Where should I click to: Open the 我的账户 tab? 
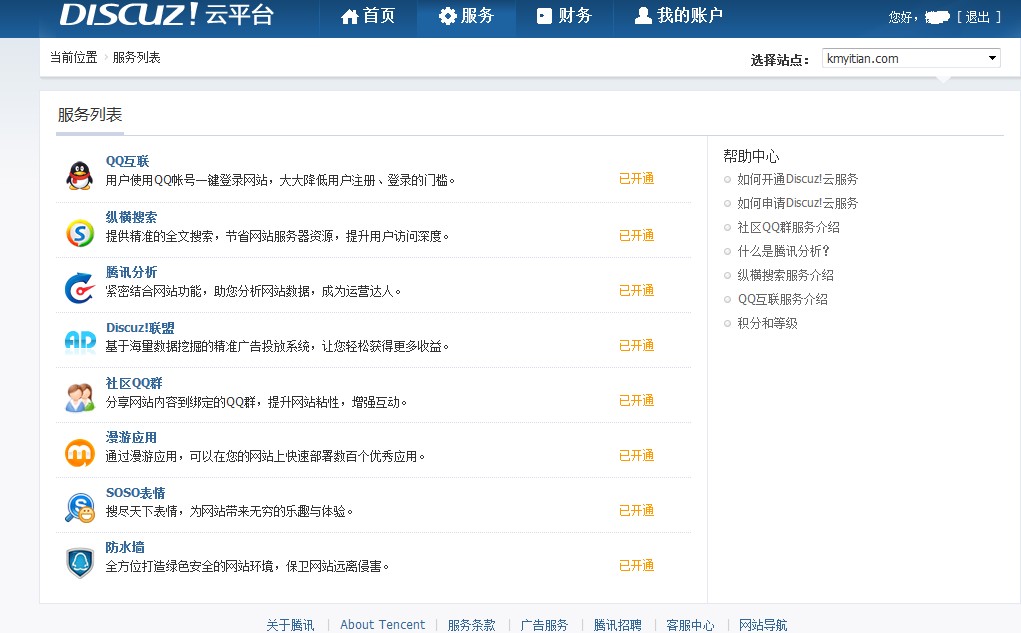(678, 16)
